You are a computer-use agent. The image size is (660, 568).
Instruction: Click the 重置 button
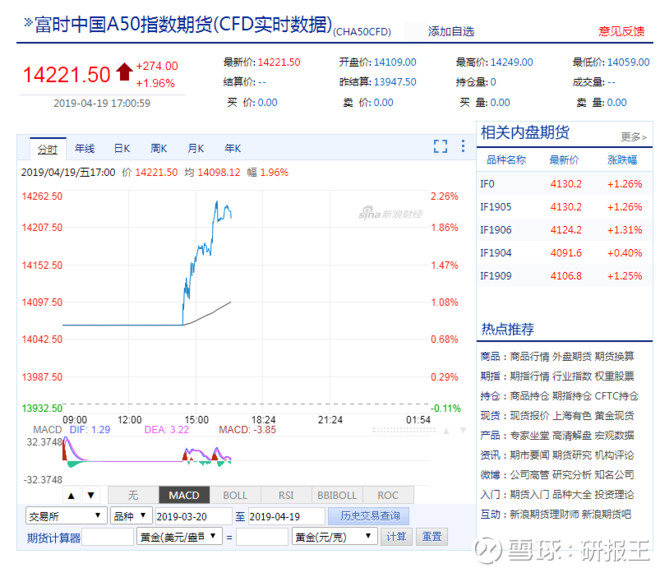tap(431, 537)
